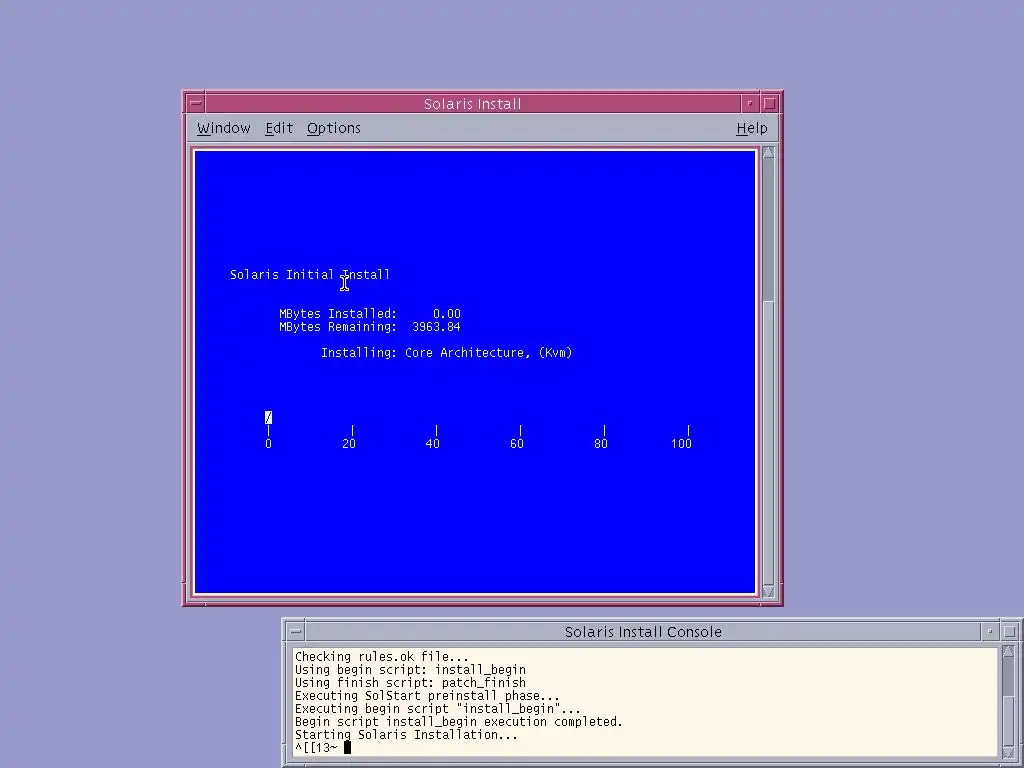This screenshot has width=1024, height=768.
Task: Click scroll-down arrow in Solaris Install Console
Action: [1008, 753]
